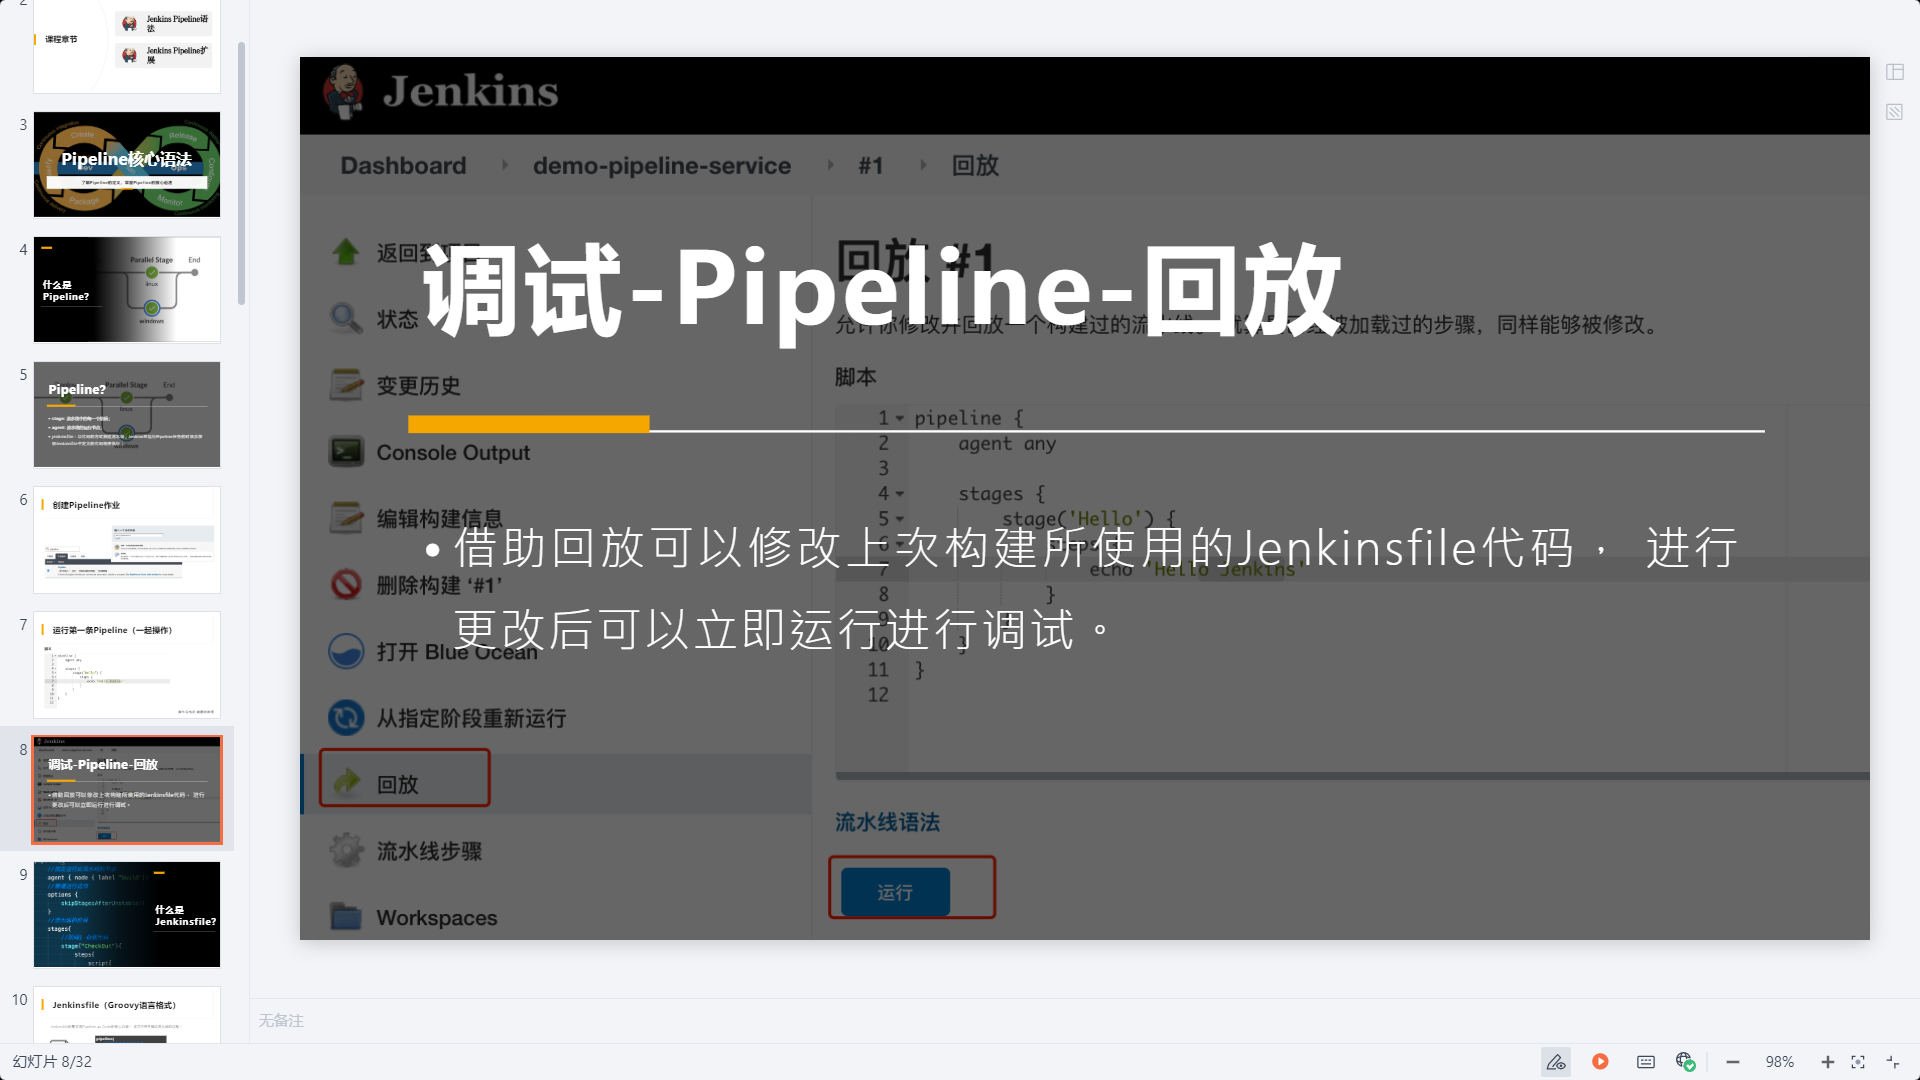1920x1080 pixels.
Task: Select slide 6 thumbnail '创建Pipeline作业'
Action: tap(127, 539)
